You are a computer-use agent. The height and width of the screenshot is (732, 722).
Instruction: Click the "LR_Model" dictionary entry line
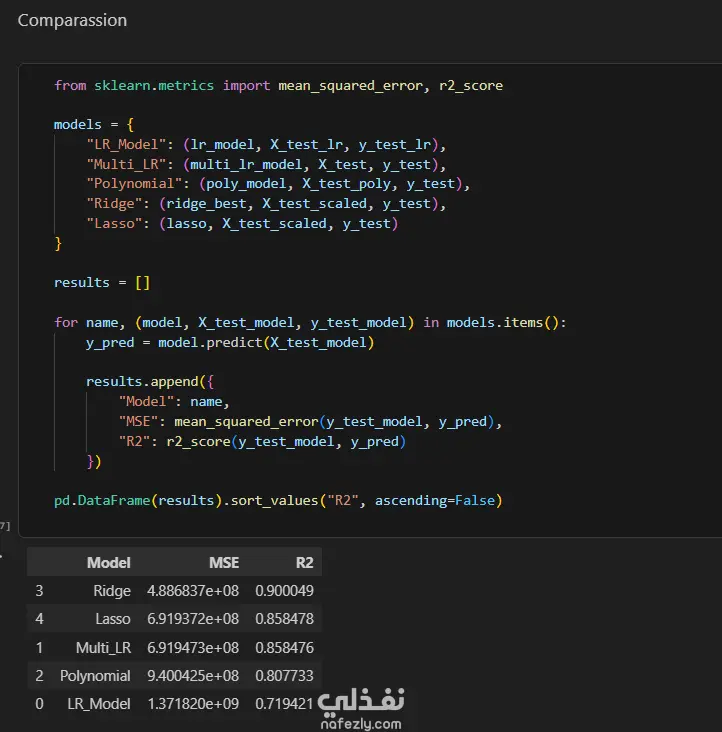[266, 145]
